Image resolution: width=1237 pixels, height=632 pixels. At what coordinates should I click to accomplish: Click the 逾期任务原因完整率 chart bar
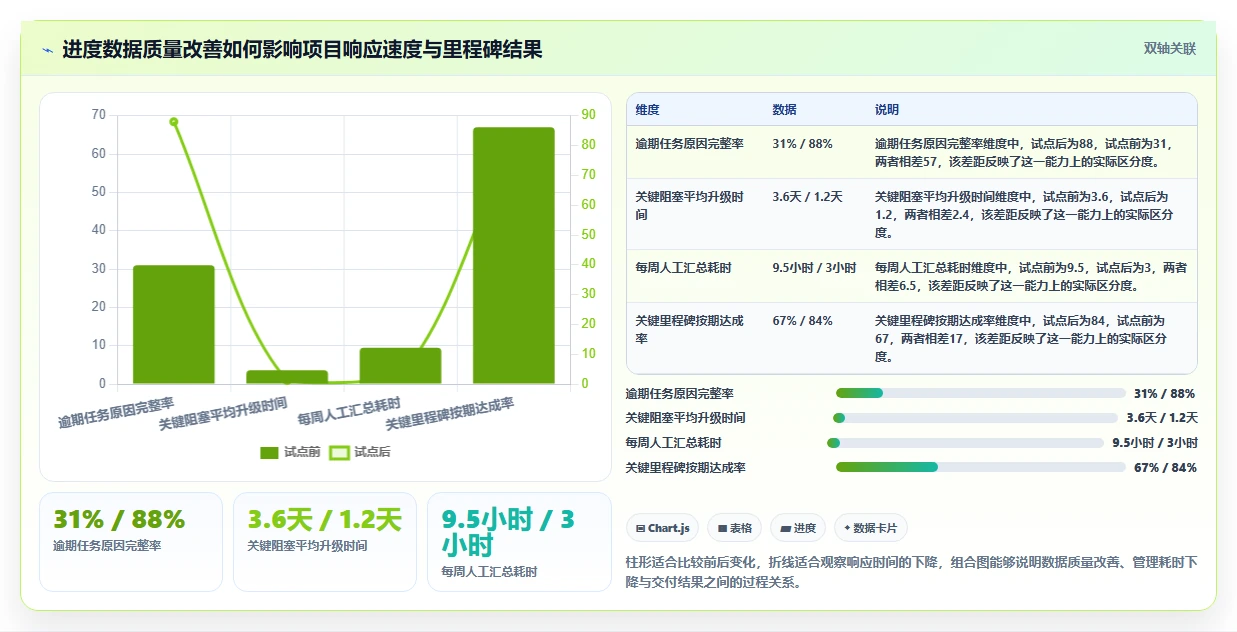(x=174, y=324)
